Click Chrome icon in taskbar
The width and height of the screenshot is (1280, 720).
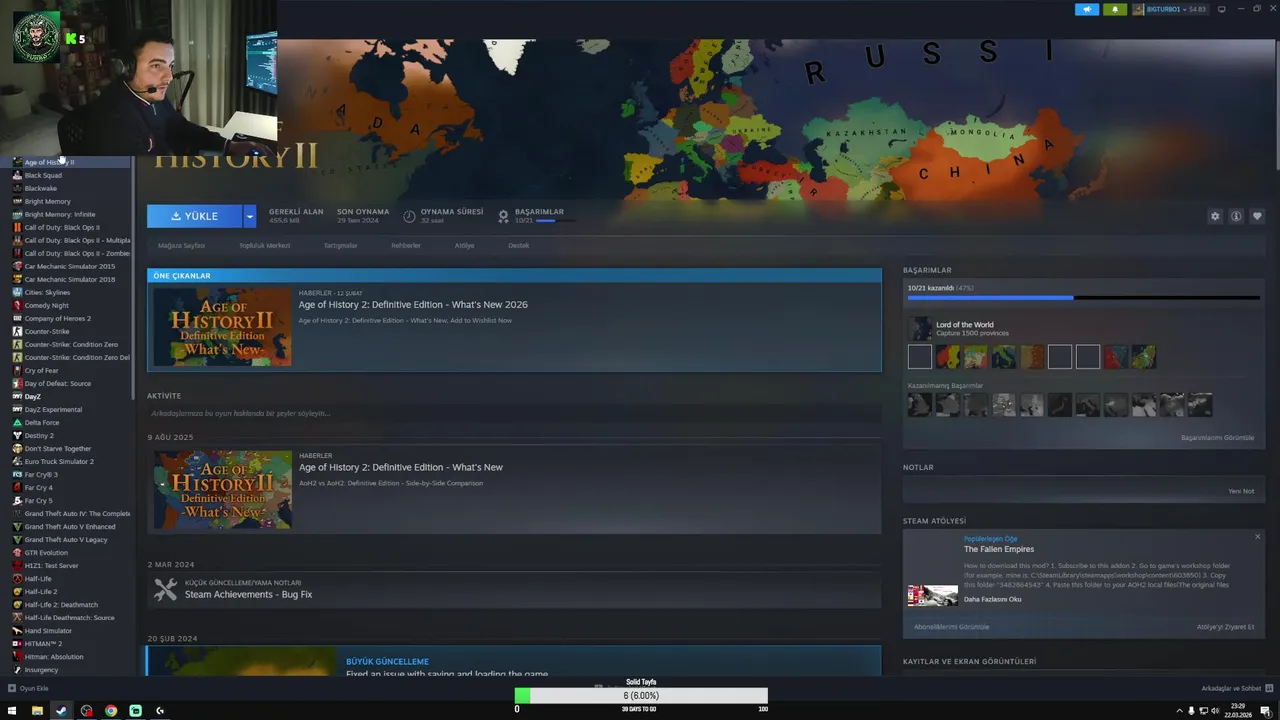coord(110,711)
